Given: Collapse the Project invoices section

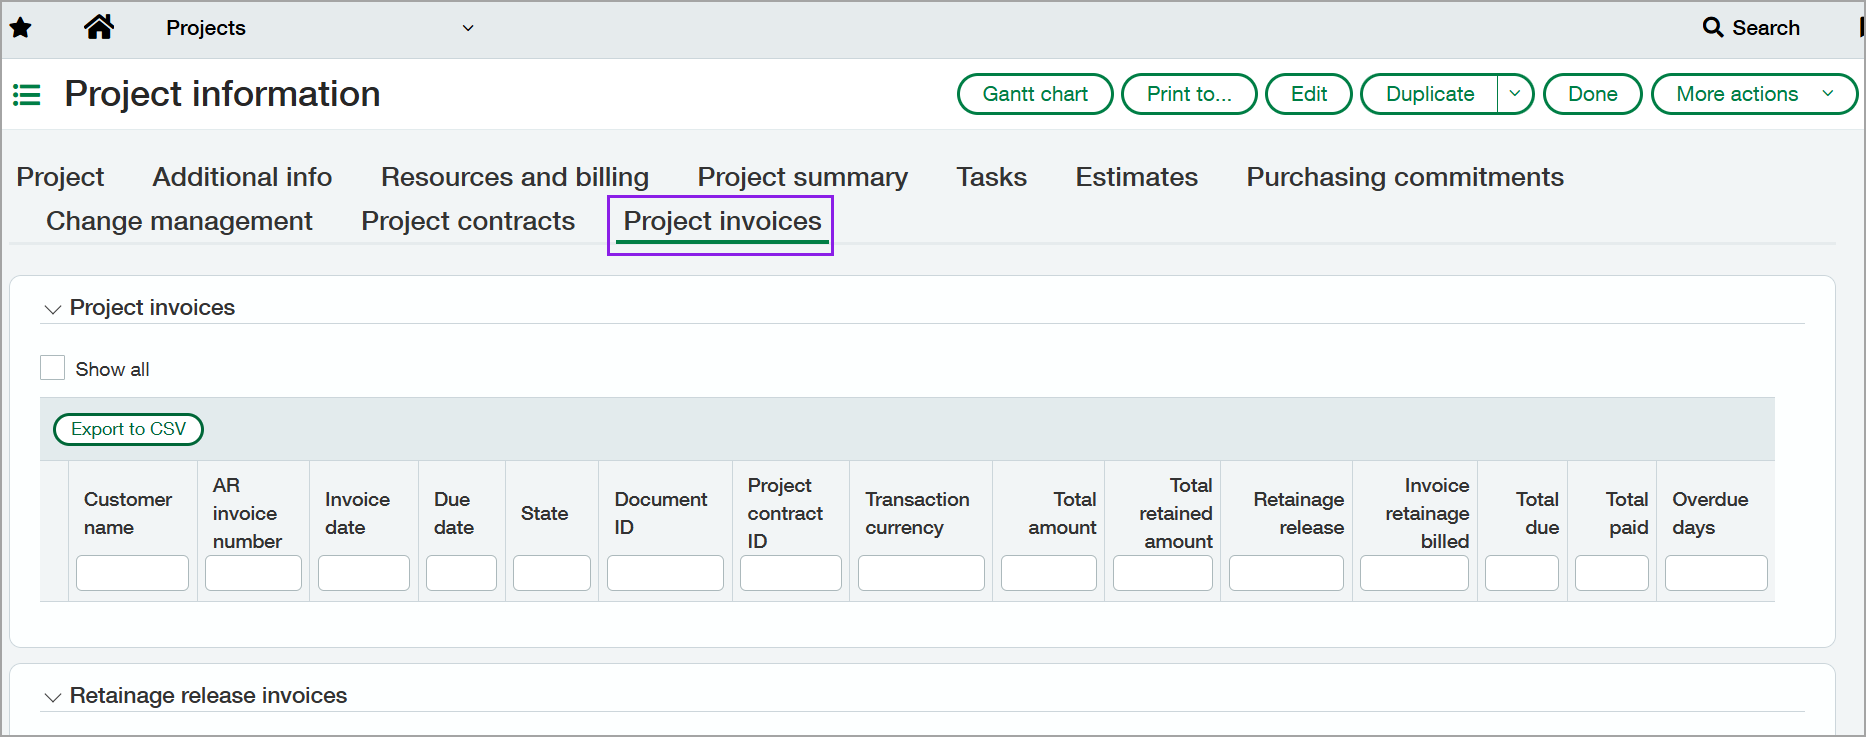Looking at the screenshot, I should (53, 309).
